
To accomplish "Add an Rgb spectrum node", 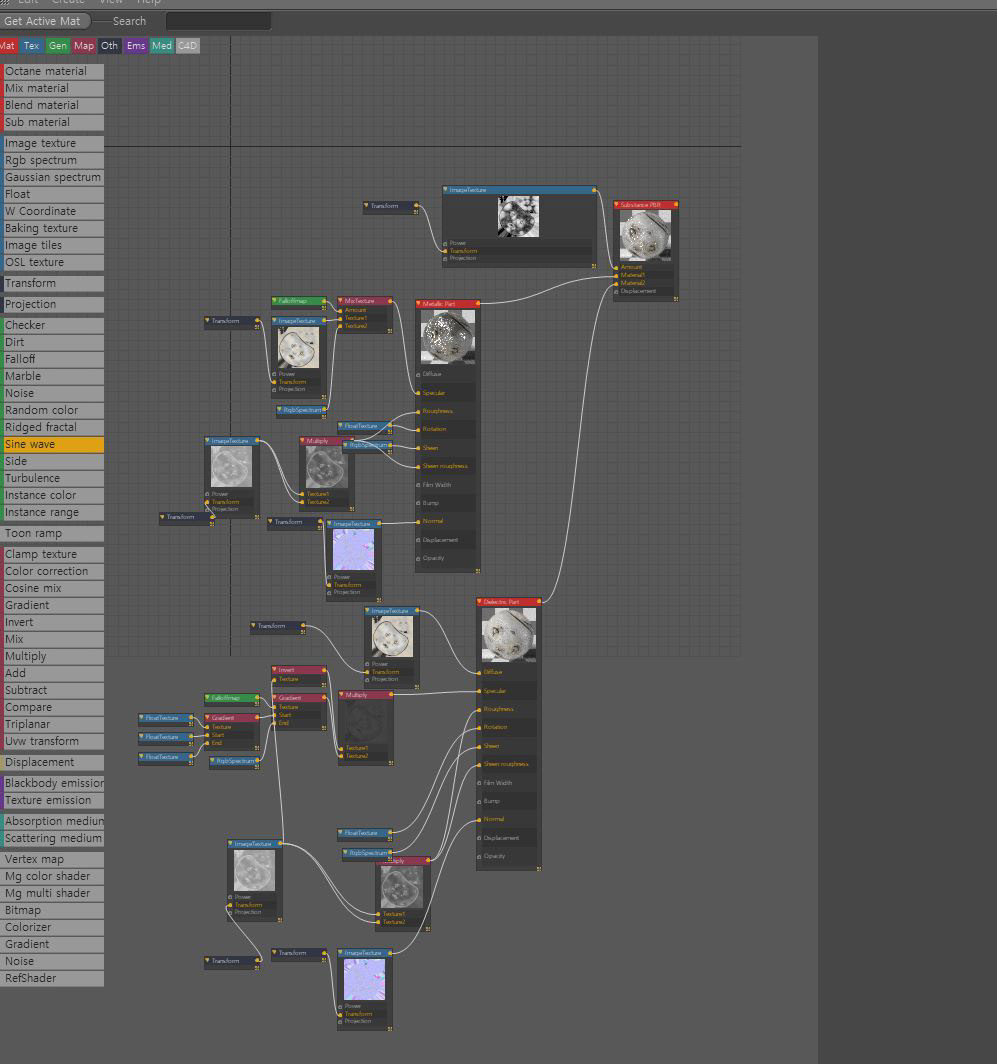I will pyautogui.click(x=52, y=160).
